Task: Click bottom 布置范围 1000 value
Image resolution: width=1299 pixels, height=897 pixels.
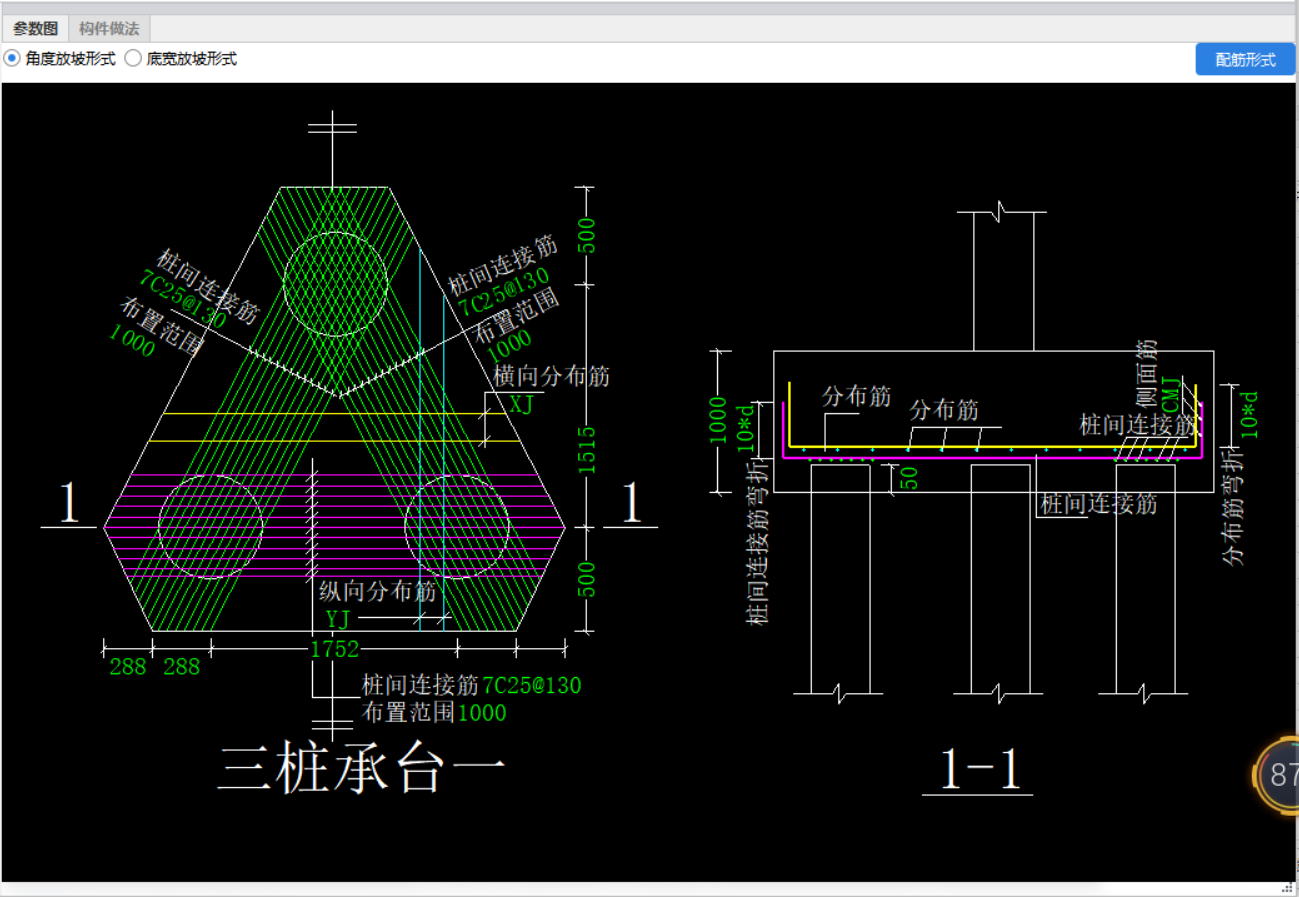Action: 481,713
